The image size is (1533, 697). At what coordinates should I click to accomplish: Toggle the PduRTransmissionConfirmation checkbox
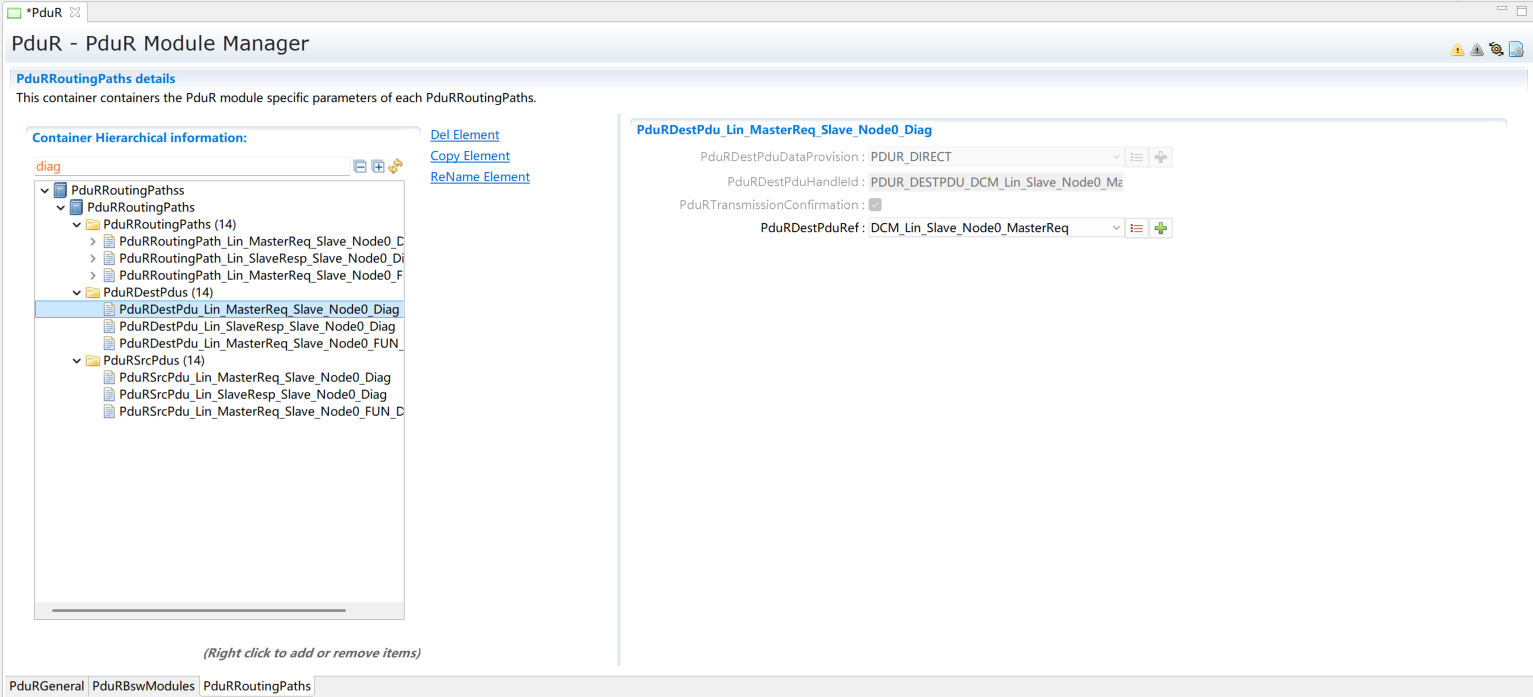click(x=875, y=205)
